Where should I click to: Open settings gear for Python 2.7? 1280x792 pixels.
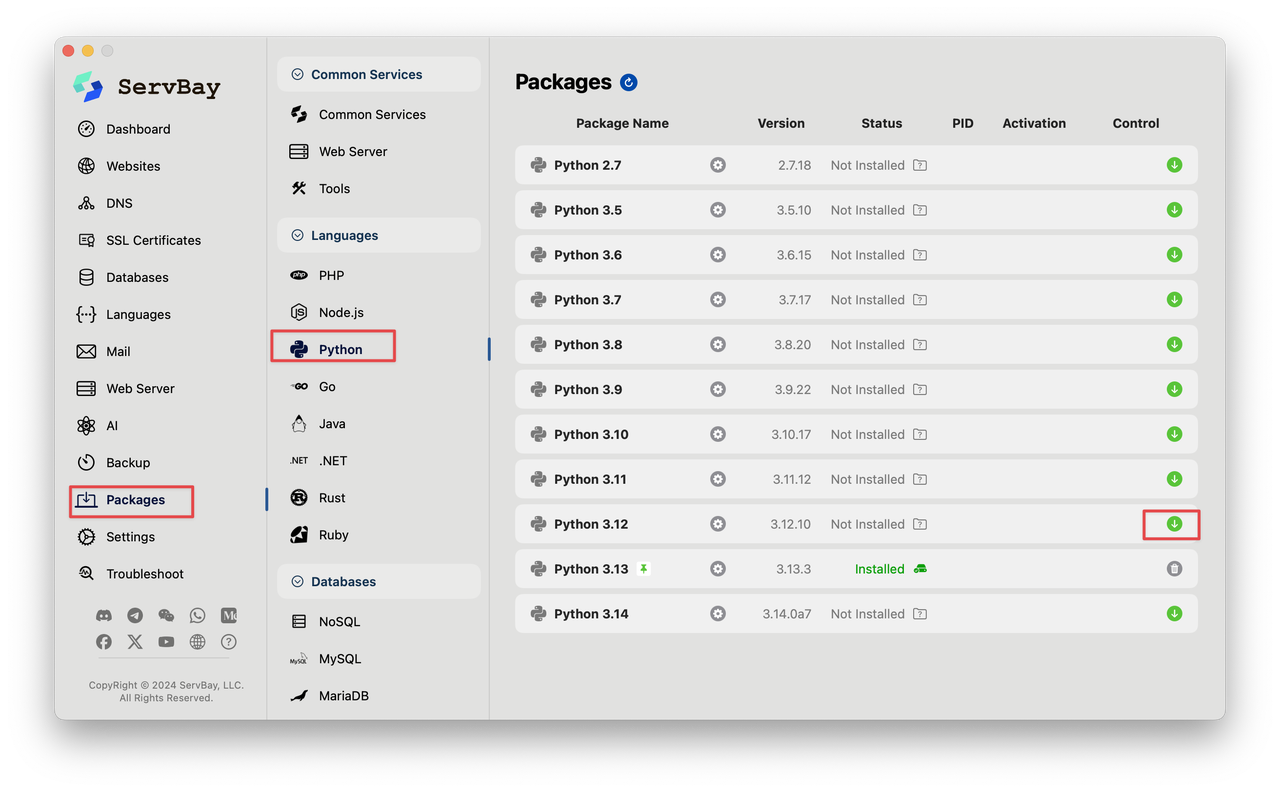718,165
